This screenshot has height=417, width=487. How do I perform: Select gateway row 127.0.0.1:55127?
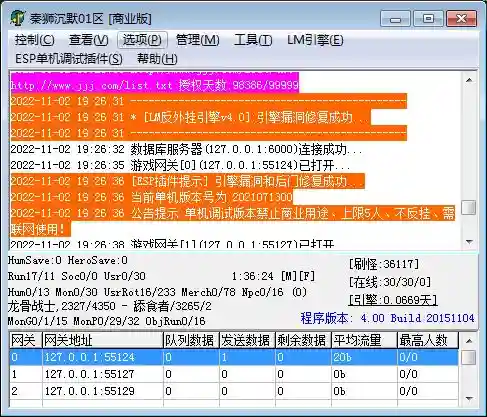pos(234,374)
